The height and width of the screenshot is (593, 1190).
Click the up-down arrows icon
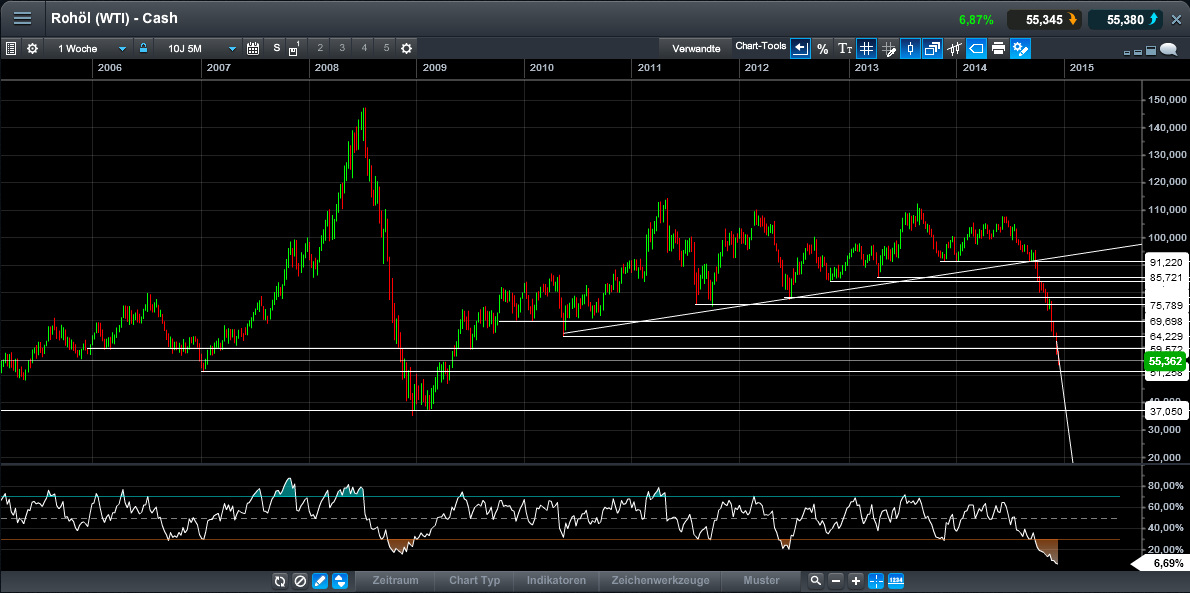(x=340, y=581)
